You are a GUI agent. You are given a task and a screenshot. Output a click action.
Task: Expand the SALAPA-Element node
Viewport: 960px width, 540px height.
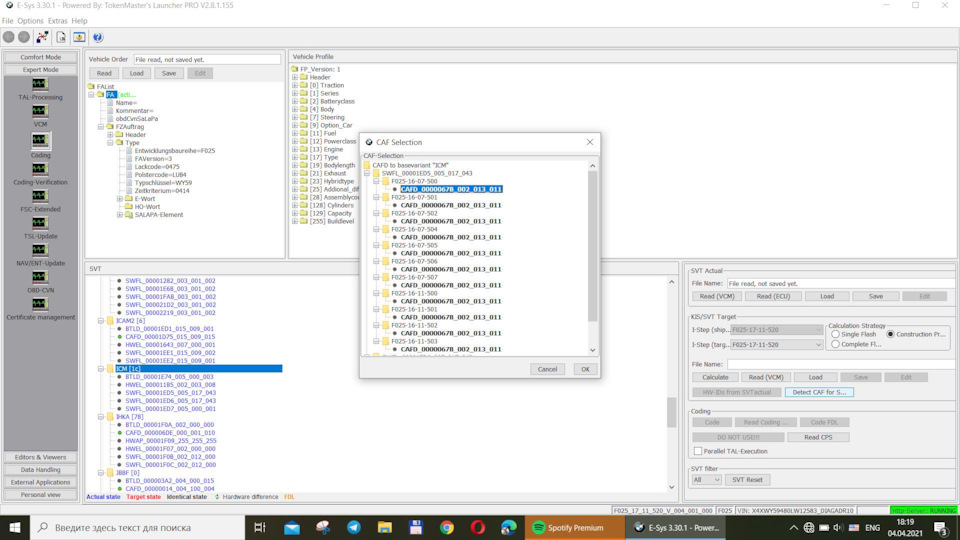(x=120, y=215)
